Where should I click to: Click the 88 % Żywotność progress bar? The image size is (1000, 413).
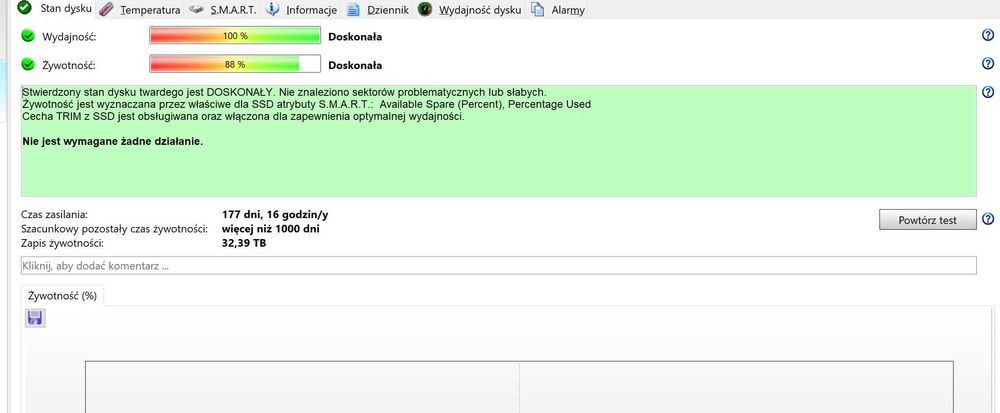coord(235,64)
